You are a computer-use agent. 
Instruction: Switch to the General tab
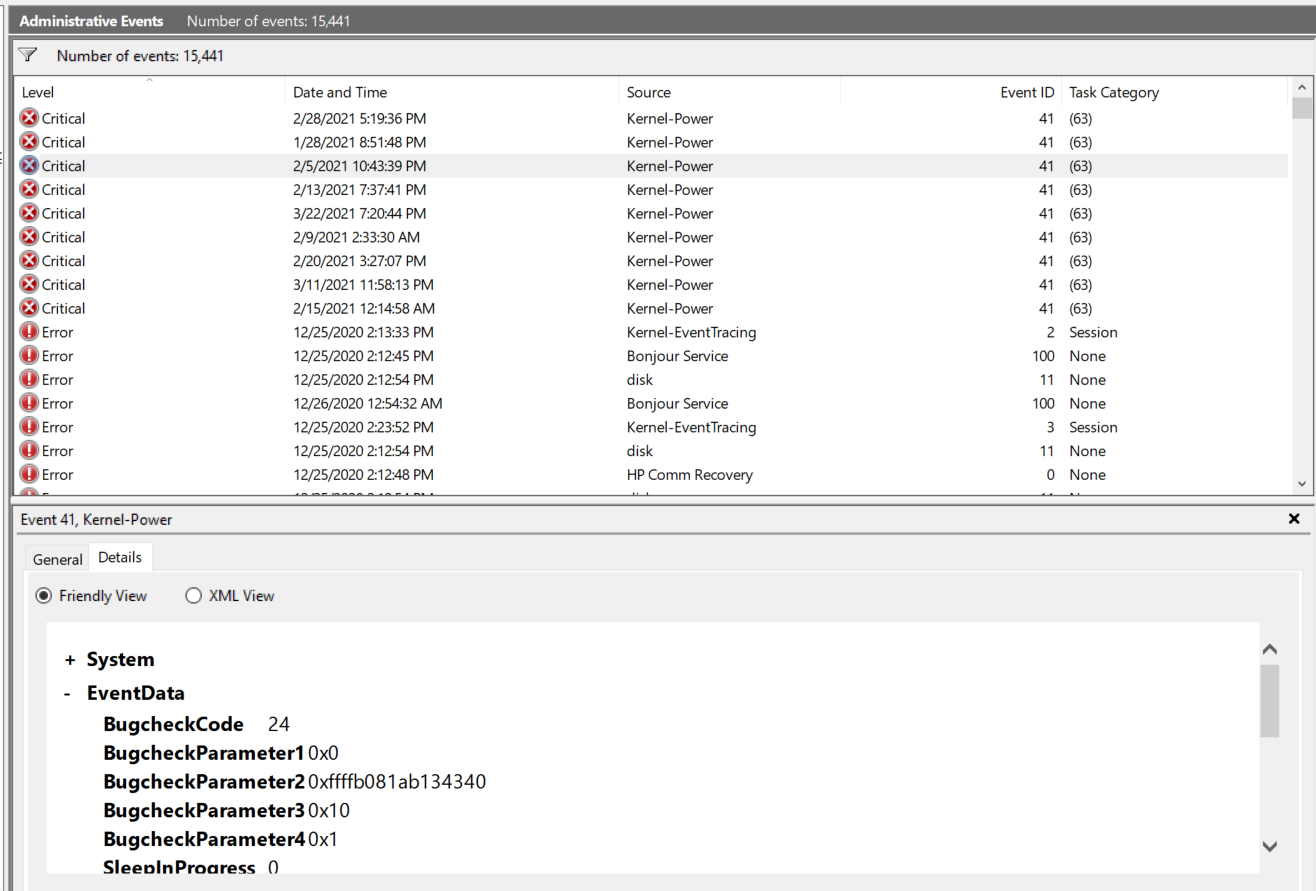(x=57, y=559)
